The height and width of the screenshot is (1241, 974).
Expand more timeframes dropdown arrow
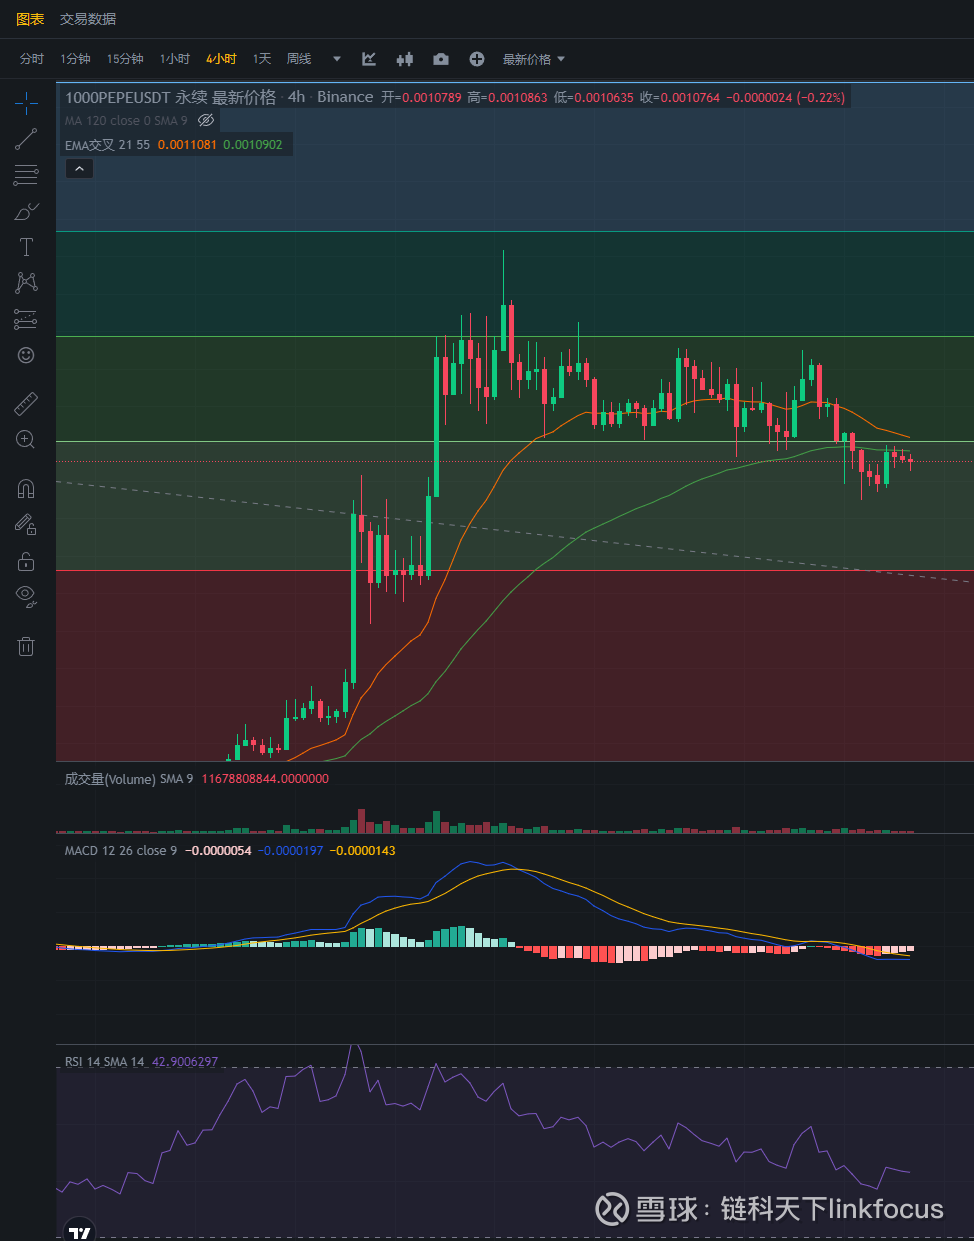[337, 59]
